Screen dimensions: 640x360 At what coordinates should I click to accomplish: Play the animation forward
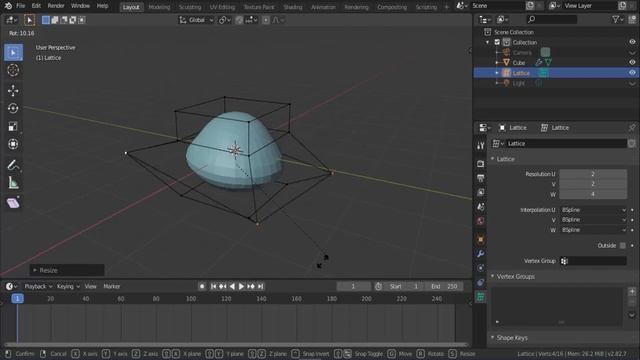(241, 287)
